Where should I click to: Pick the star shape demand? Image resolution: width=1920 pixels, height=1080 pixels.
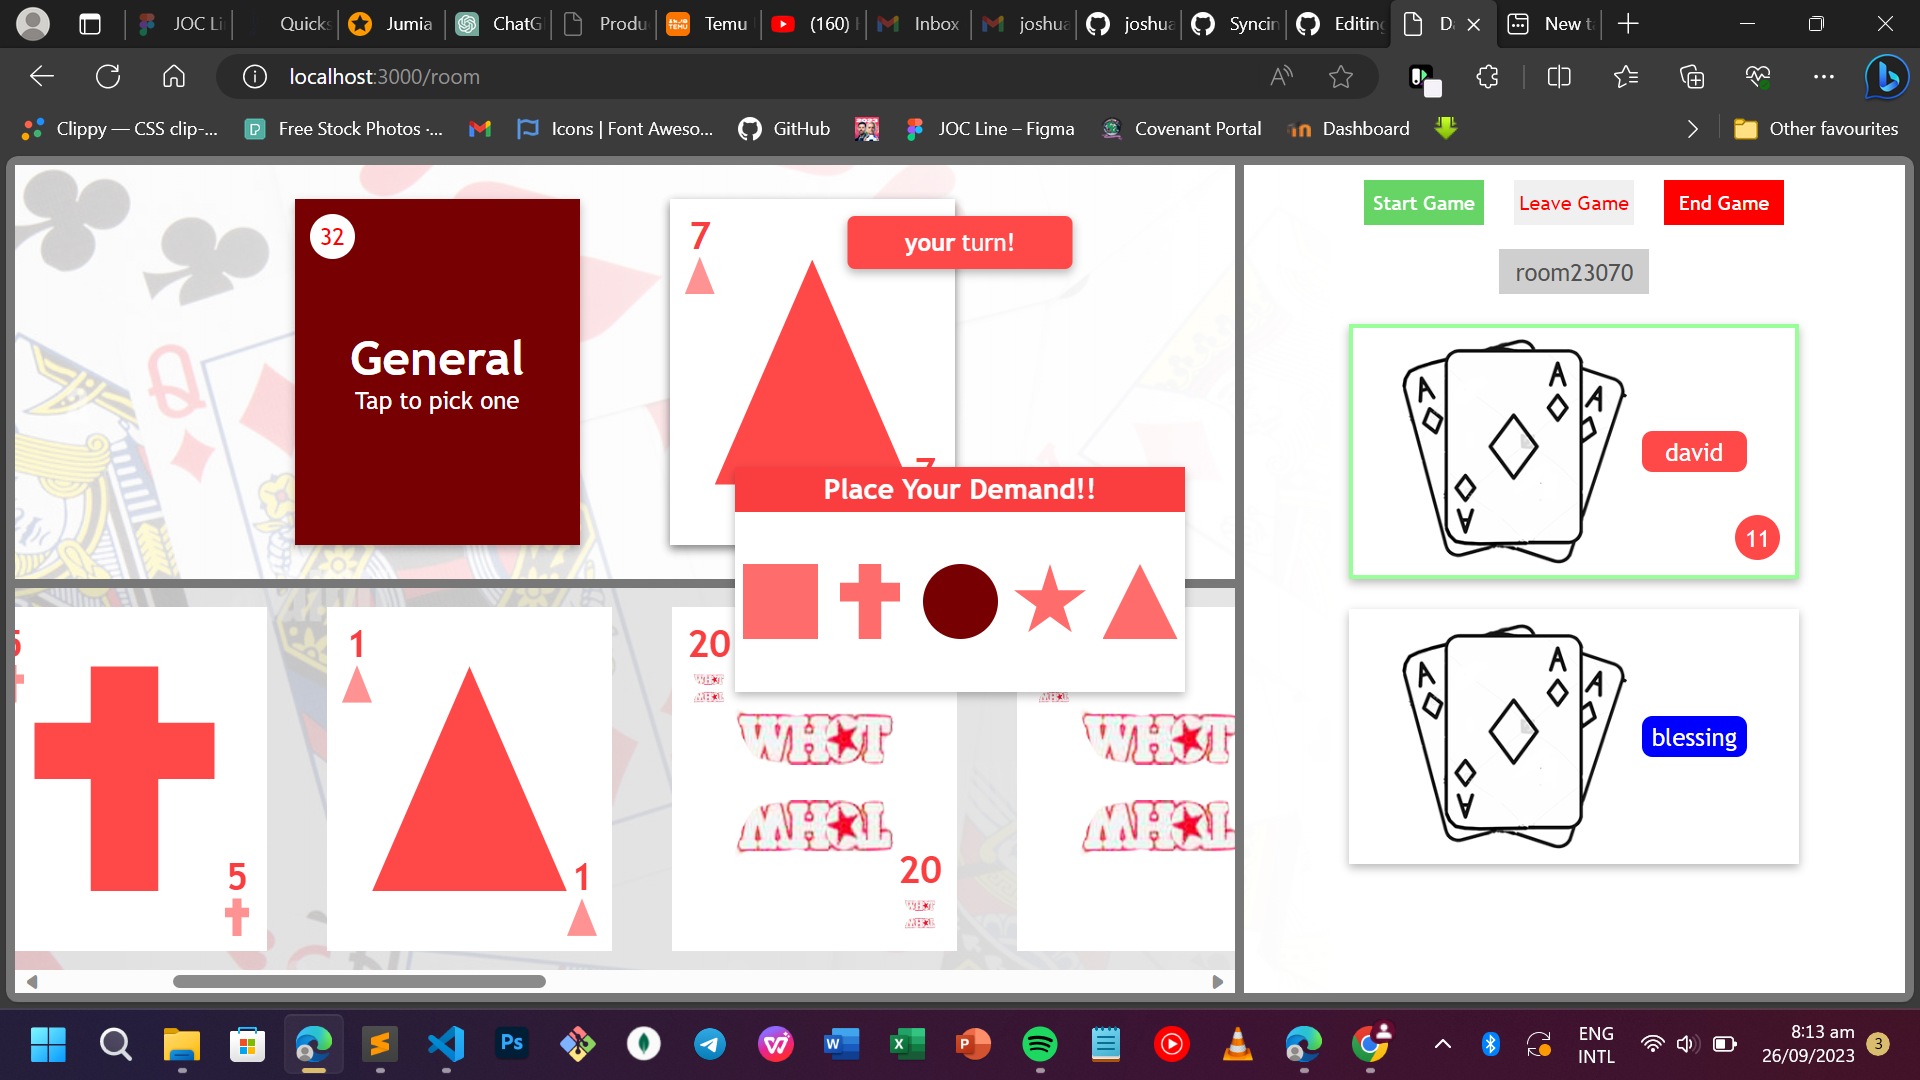pos(1049,601)
